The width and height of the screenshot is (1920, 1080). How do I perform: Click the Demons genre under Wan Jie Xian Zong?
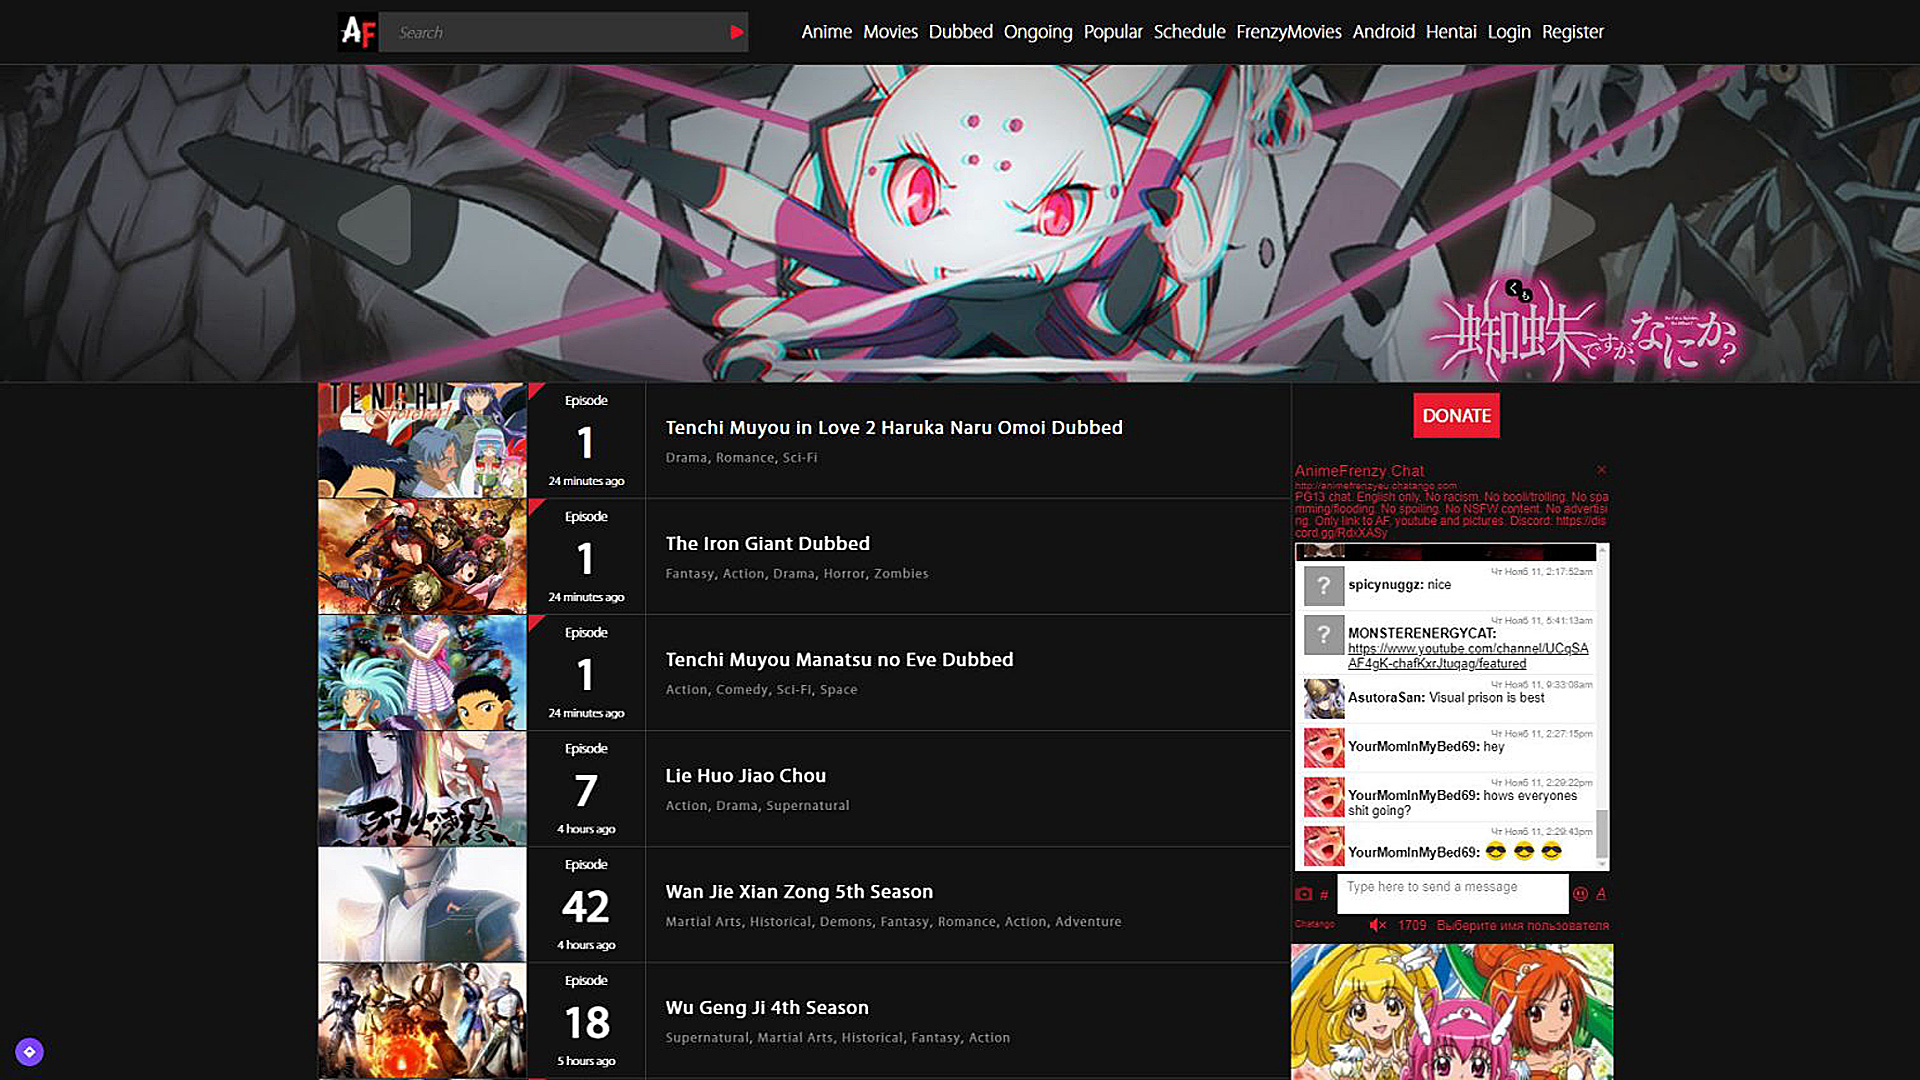845,921
